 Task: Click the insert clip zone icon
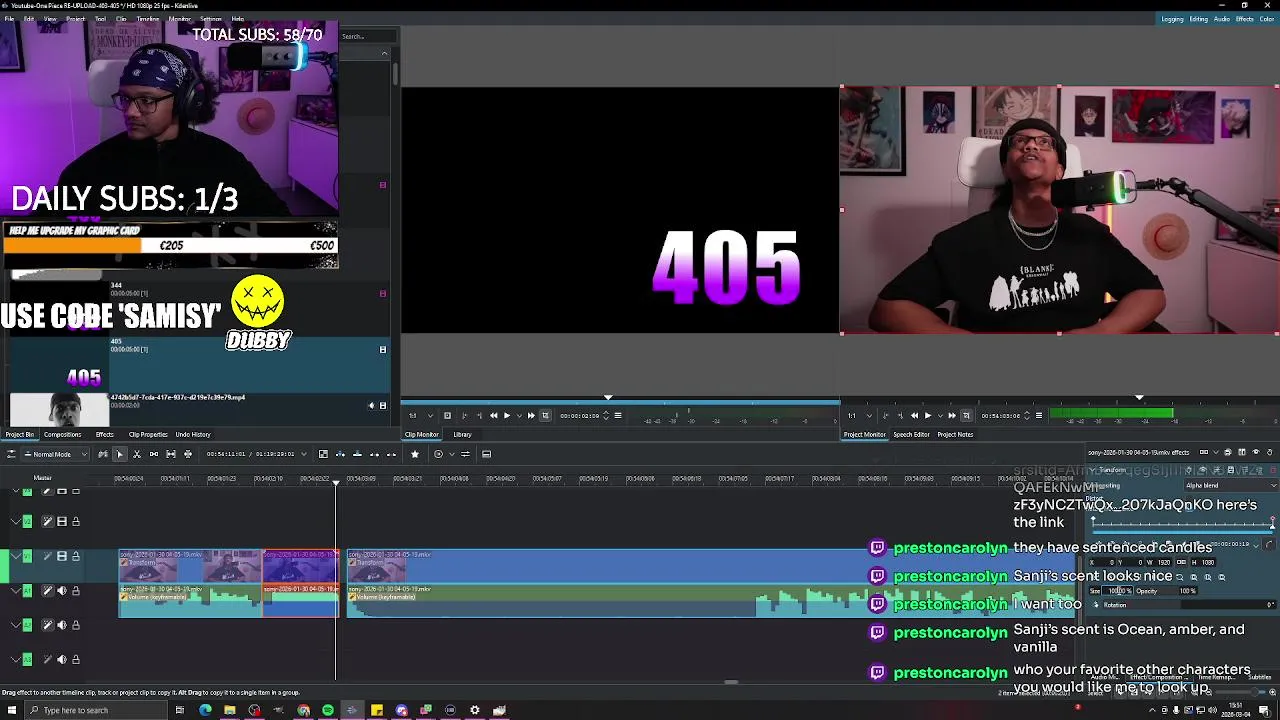click(x=340, y=454)
